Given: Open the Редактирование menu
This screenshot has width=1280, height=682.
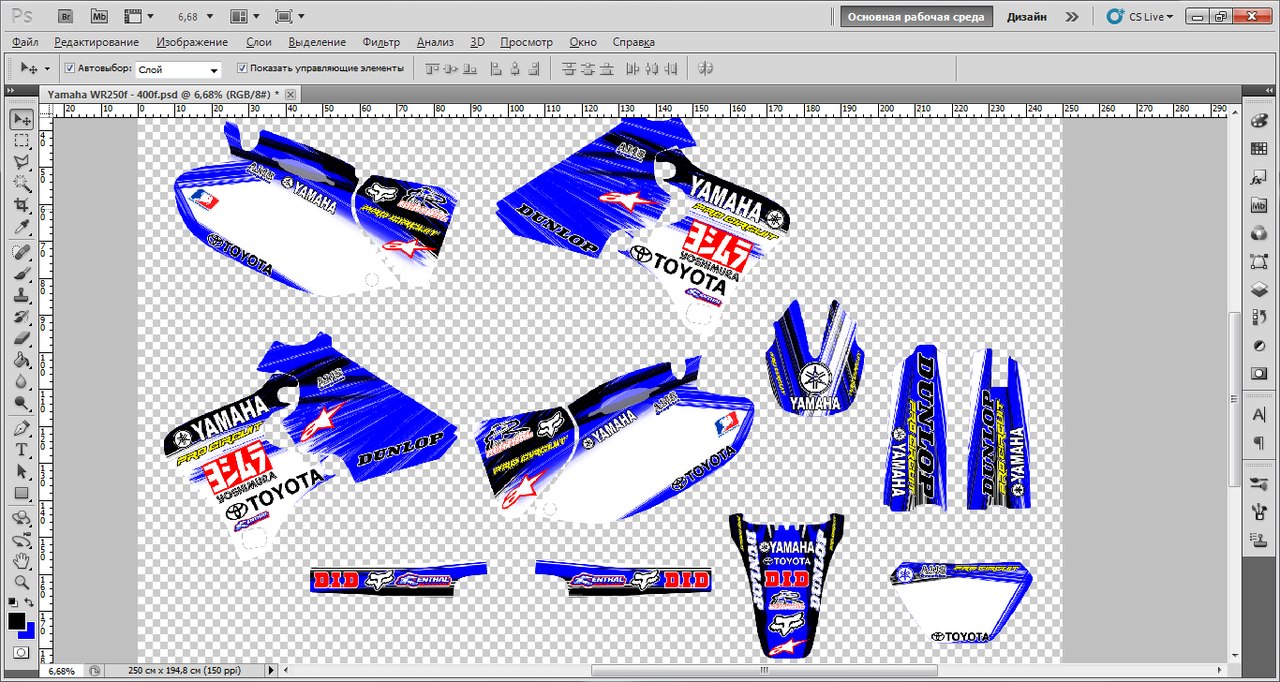Looking at the screenshot, I should pyautogui.click(x=96, y=42).
